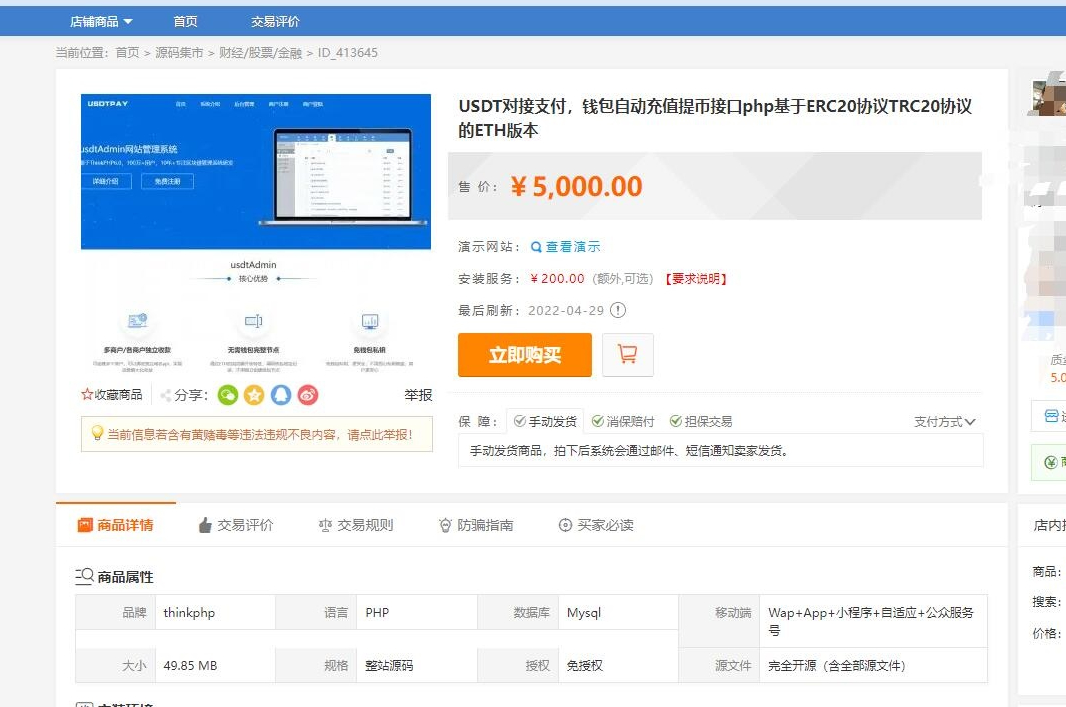Share via the blue QQ icon
This screenshot has width=1066, height=707.
[x=281, y=395]
